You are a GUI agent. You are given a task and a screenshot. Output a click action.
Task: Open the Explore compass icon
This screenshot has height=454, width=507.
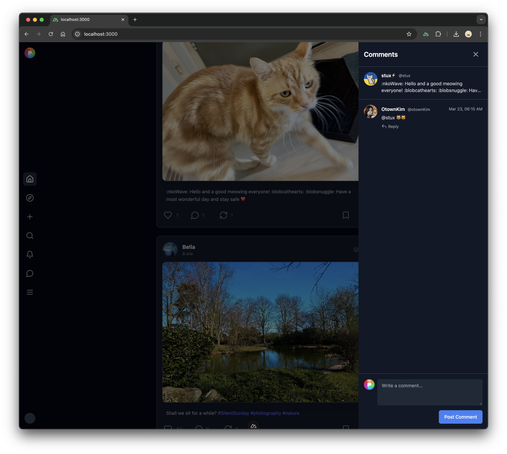tap(30, 198)
